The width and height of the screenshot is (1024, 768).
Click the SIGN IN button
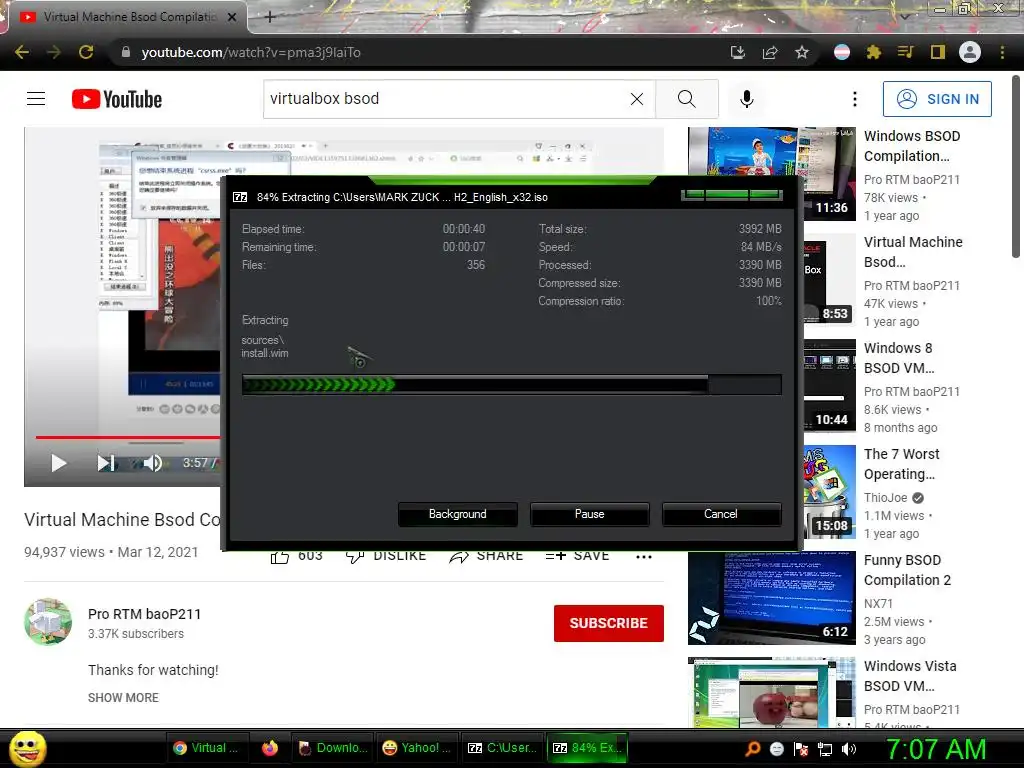tap(937, 99)
